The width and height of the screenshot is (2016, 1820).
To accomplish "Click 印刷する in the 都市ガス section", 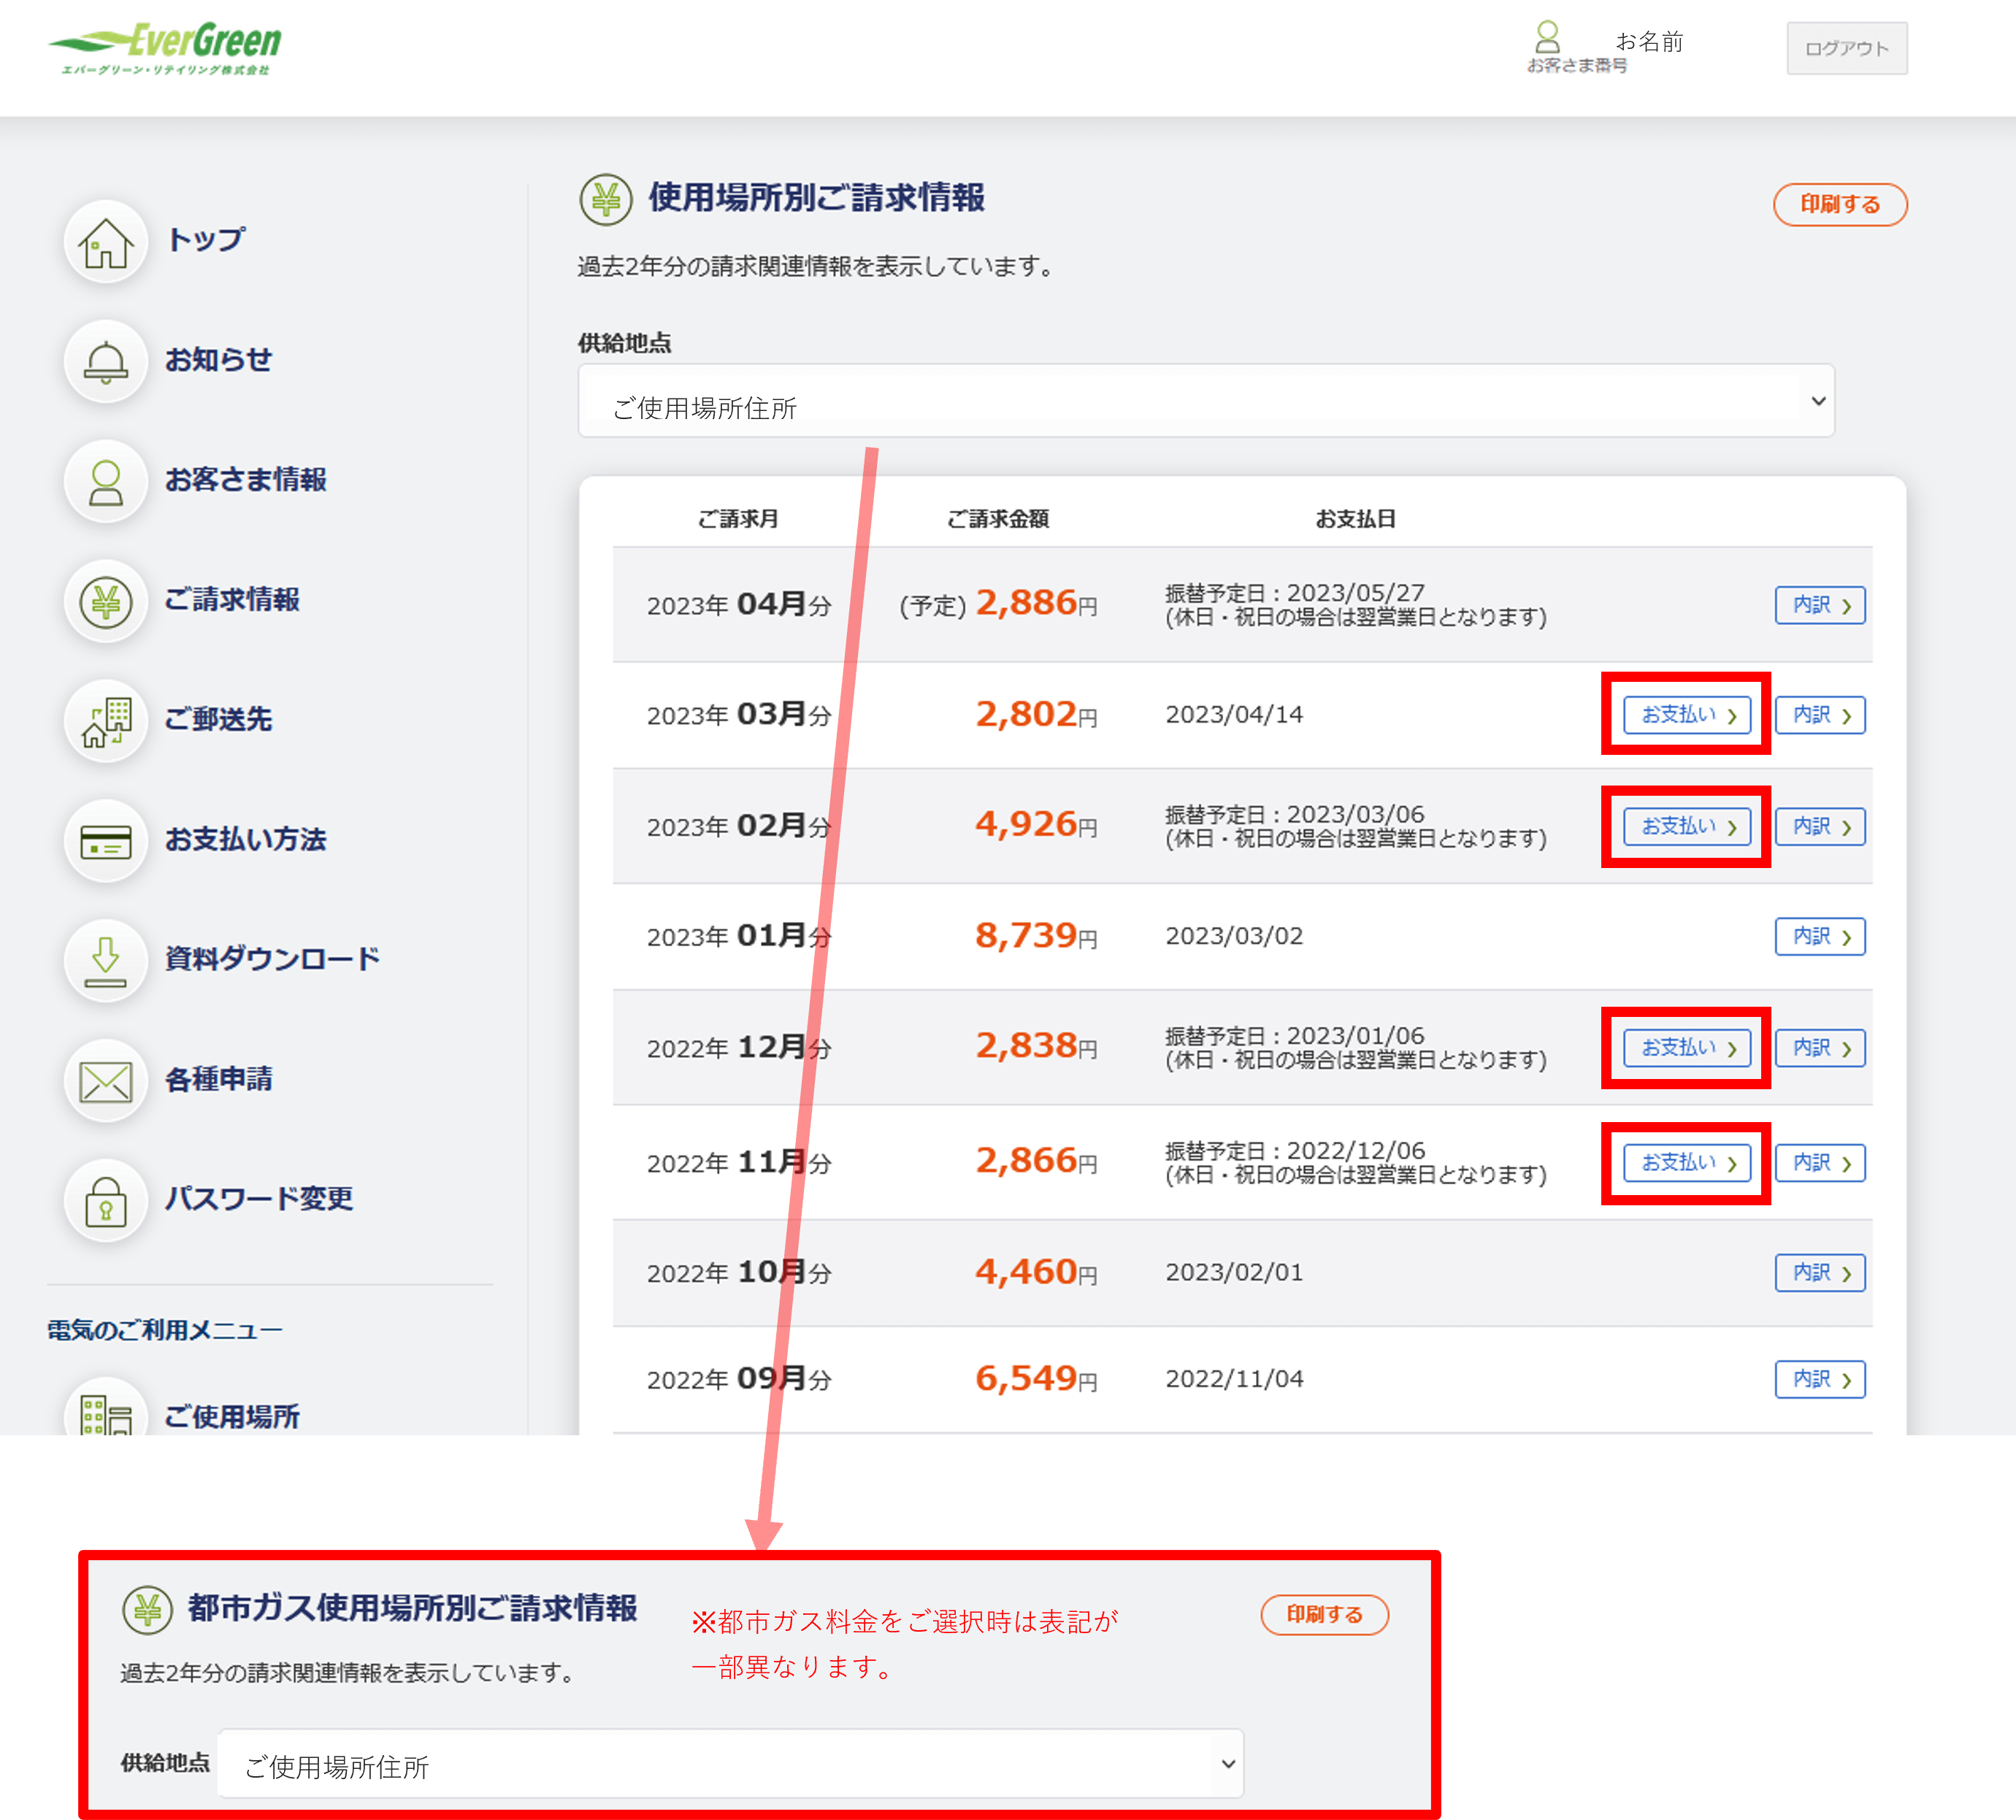I will point(1324,1615).
